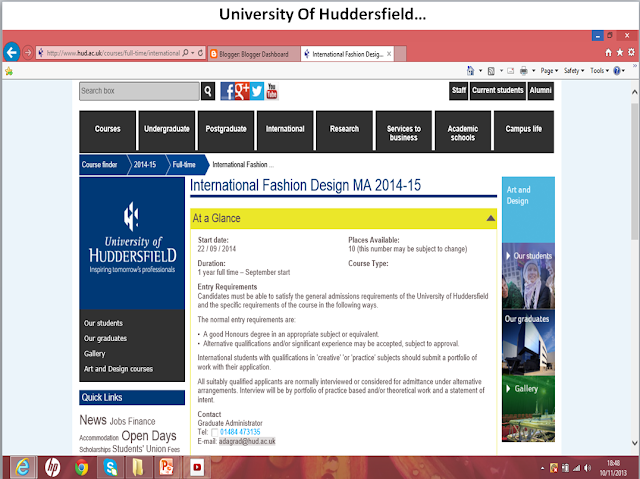Click the Current students button
The image size is (640, 479).
pyautogui.click(x=498, y=91)
